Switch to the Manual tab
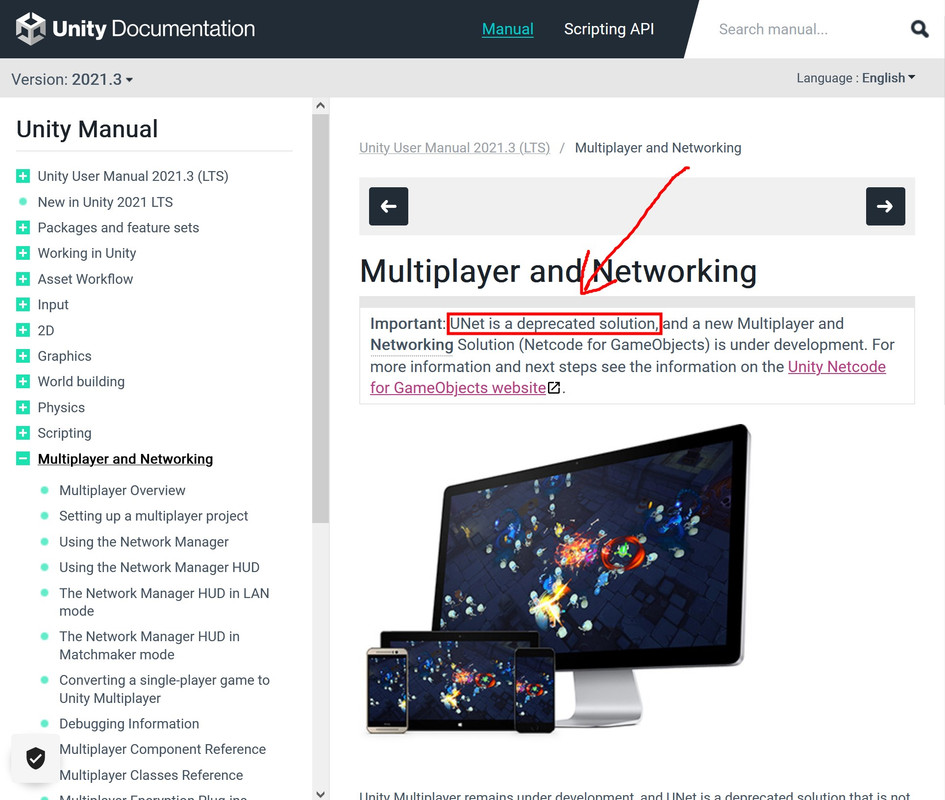Viewport: 945px width, 800px height. tap(507, 29)
